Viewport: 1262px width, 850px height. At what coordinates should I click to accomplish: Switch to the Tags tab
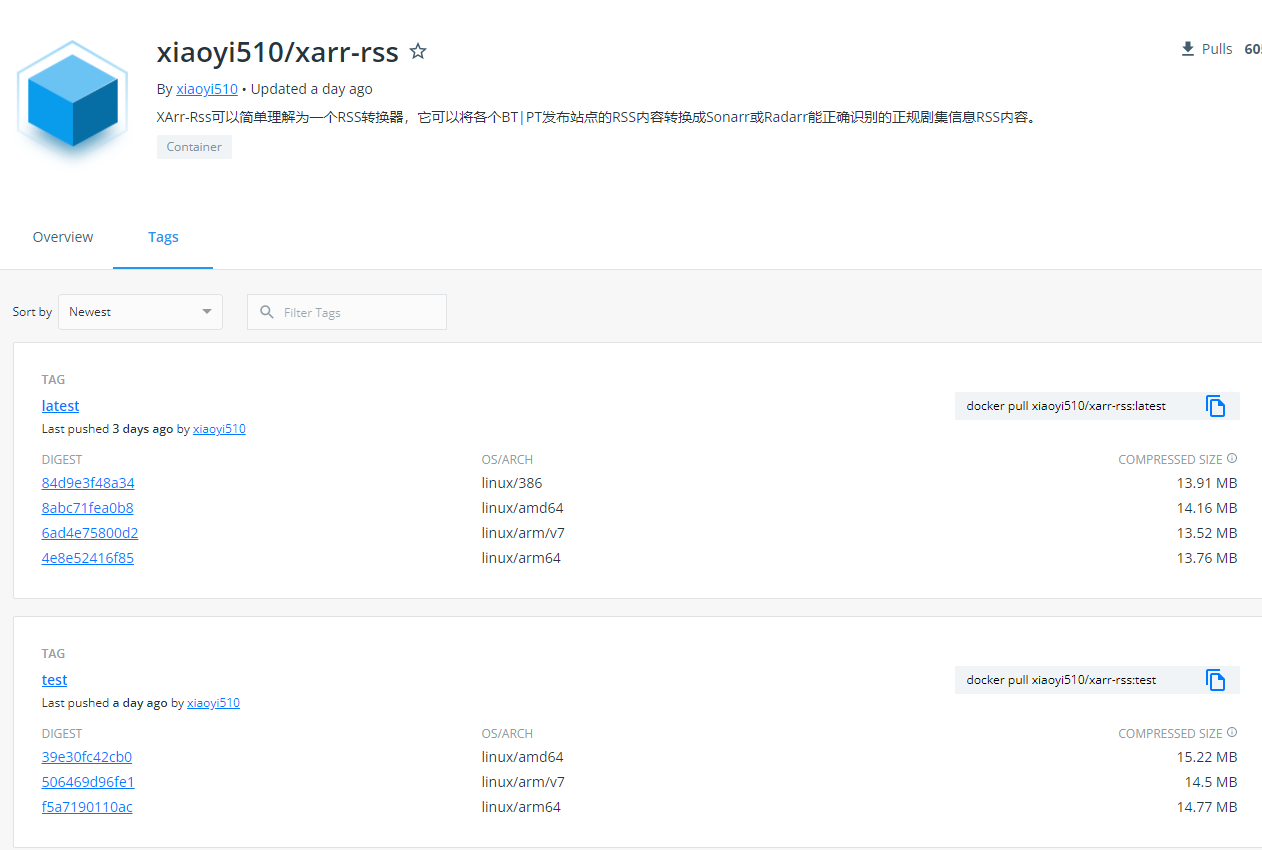point(163,237)
